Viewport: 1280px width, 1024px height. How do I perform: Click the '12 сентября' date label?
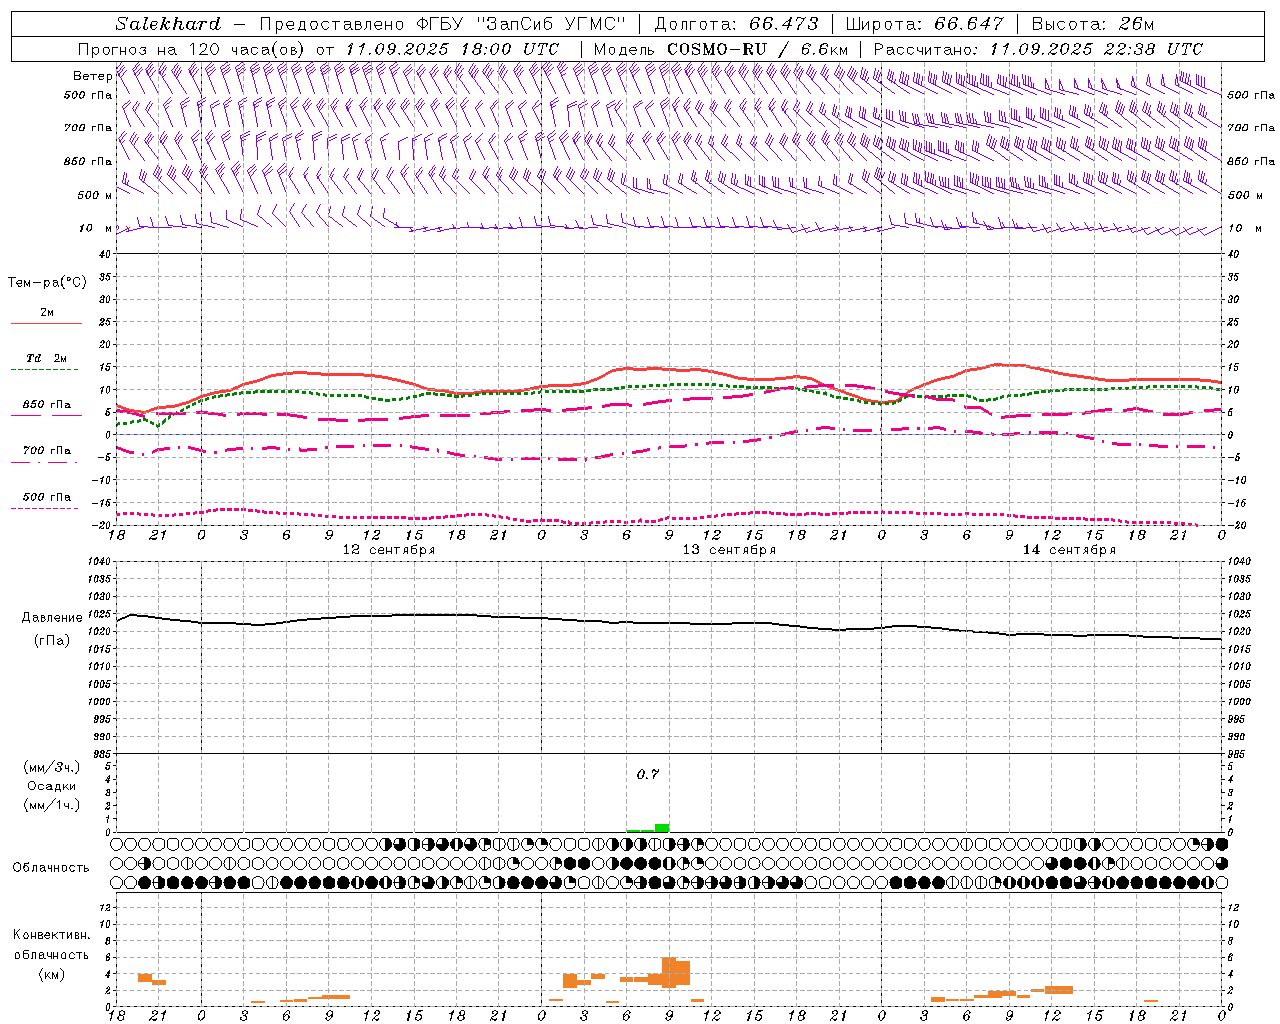388,550
